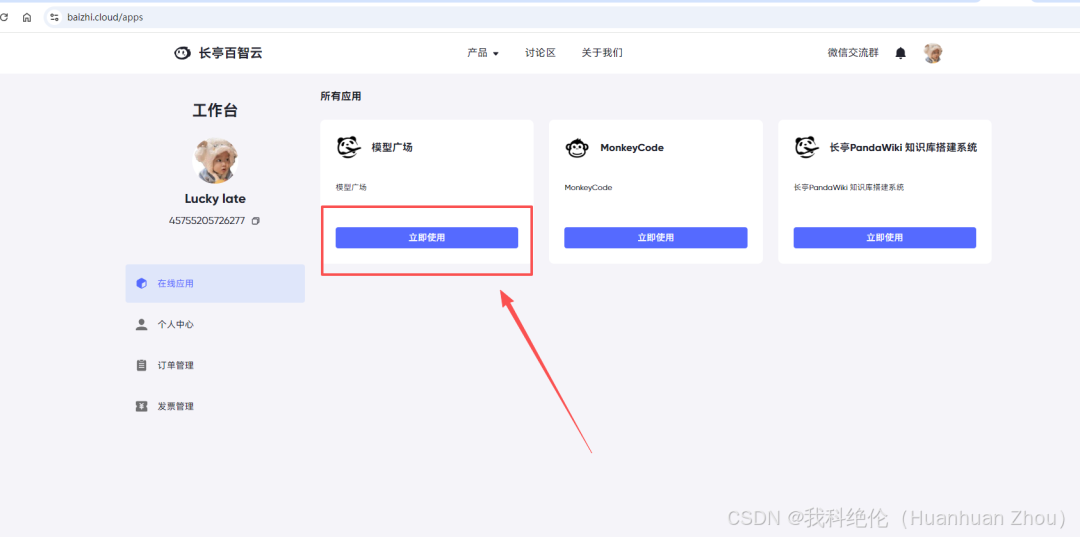Screen dimensions: 1080x537
Task: Select 发票管理 in the sidebar
Action: click(215, 406)
